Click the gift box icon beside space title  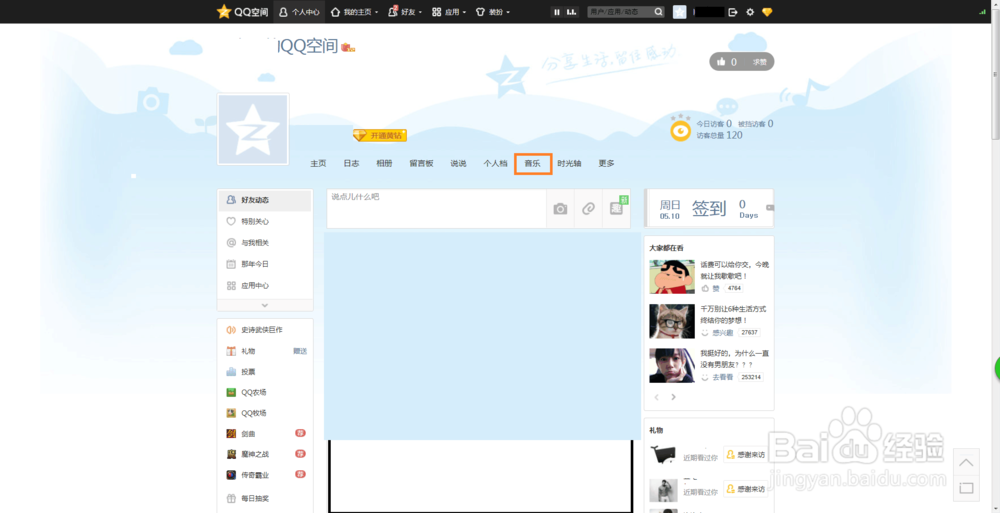tap(348, 47)
